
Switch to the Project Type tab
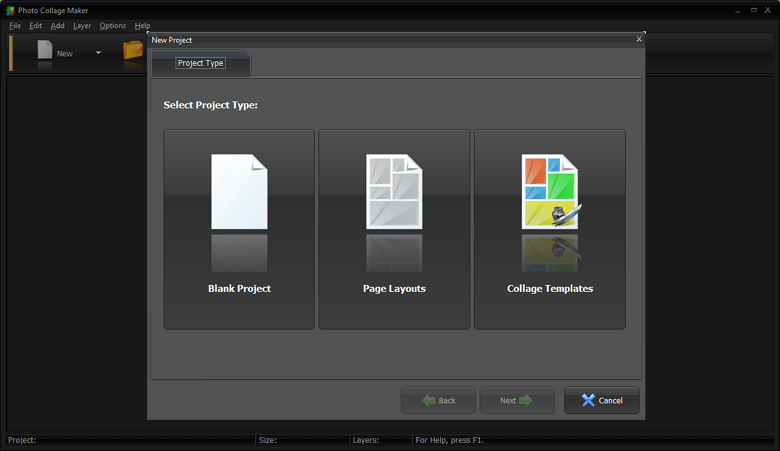200,63
